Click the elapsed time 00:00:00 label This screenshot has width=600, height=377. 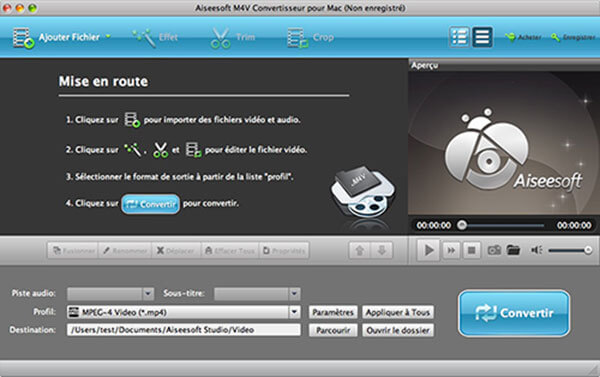tap(434, 225)
